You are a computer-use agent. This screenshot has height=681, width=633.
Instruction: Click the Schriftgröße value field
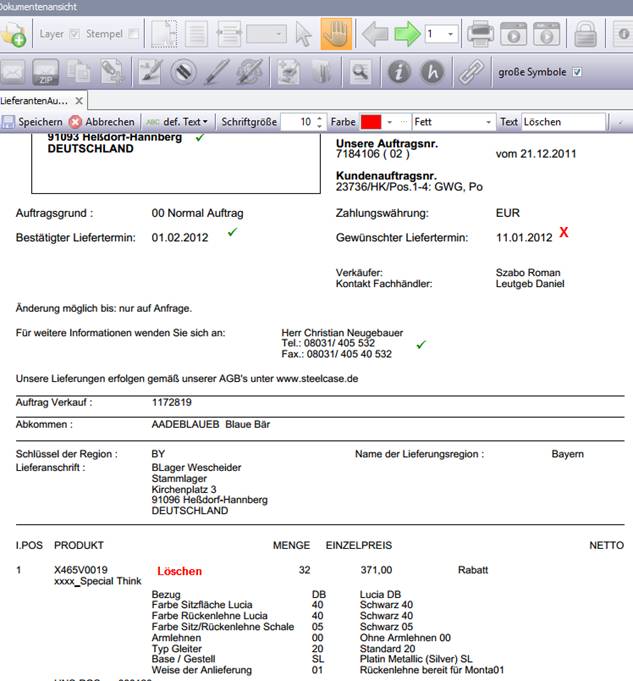click(x=298, y=122)
